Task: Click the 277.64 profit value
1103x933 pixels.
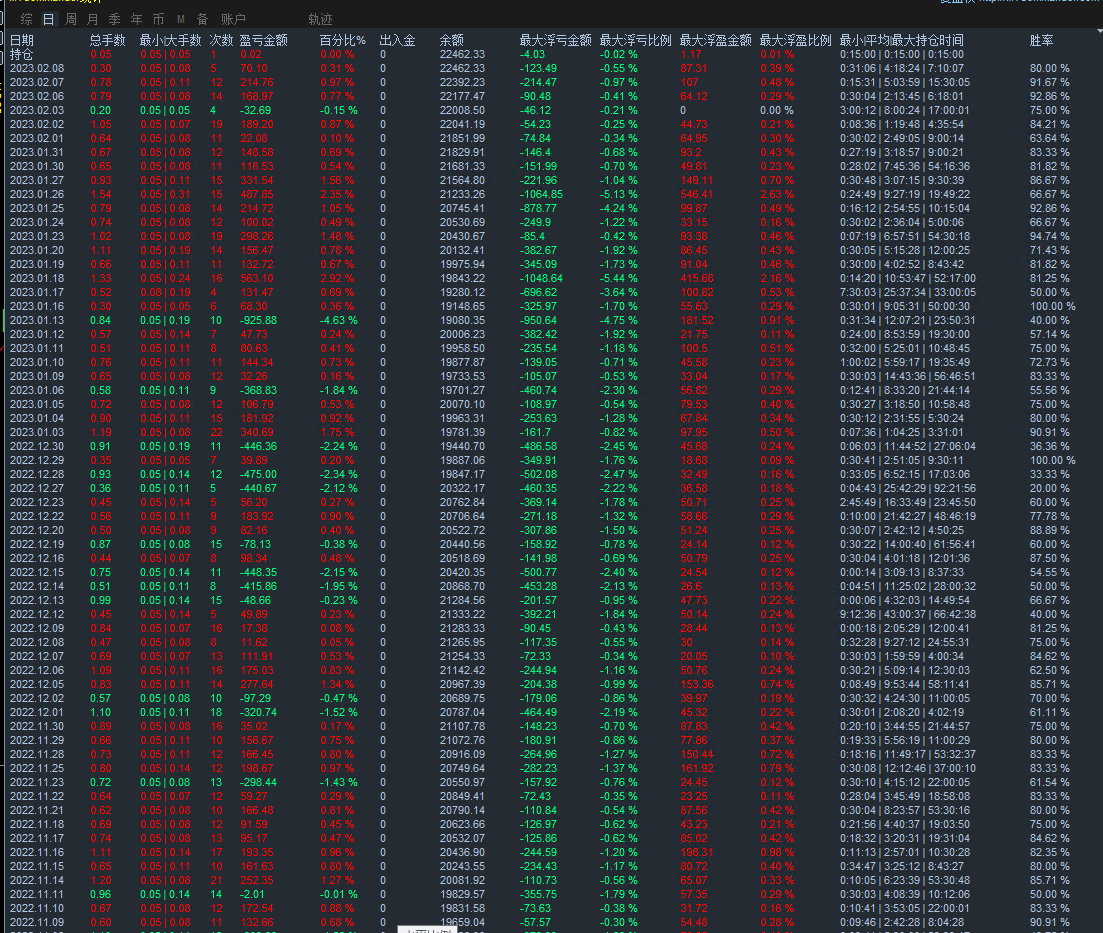Action: (257, 684)
